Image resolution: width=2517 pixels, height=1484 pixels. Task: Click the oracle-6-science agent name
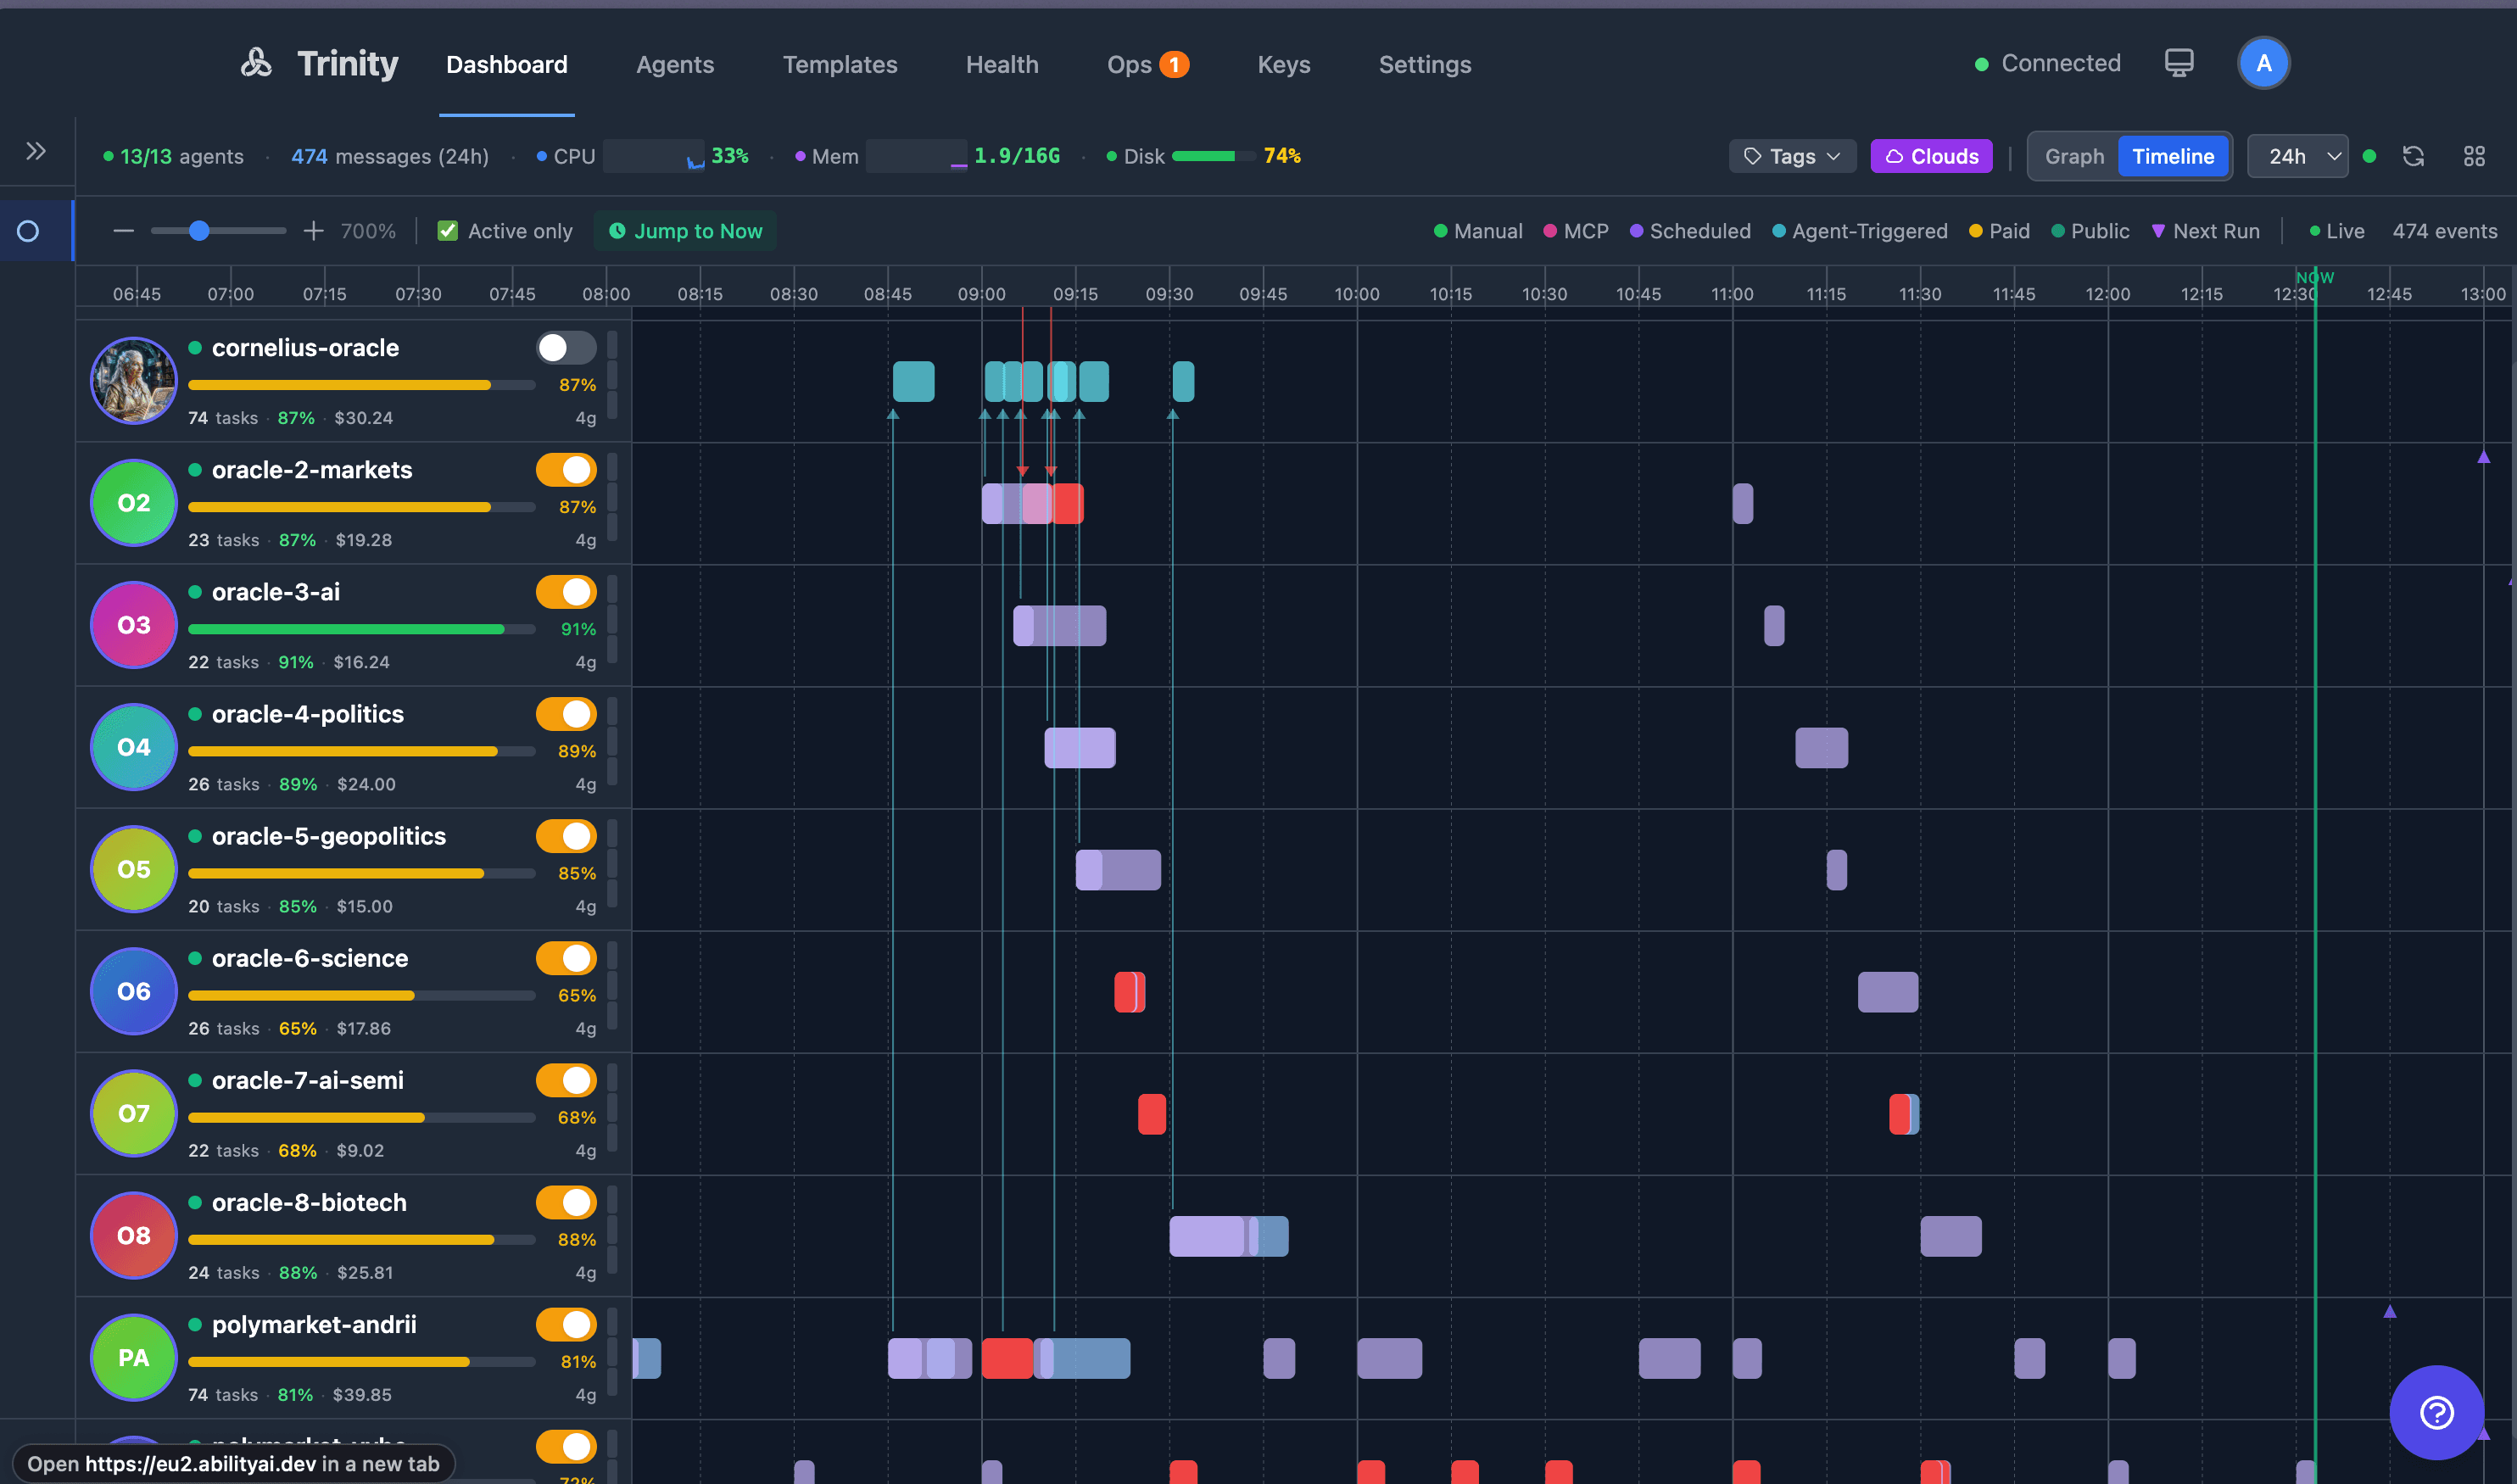[310, 958]
